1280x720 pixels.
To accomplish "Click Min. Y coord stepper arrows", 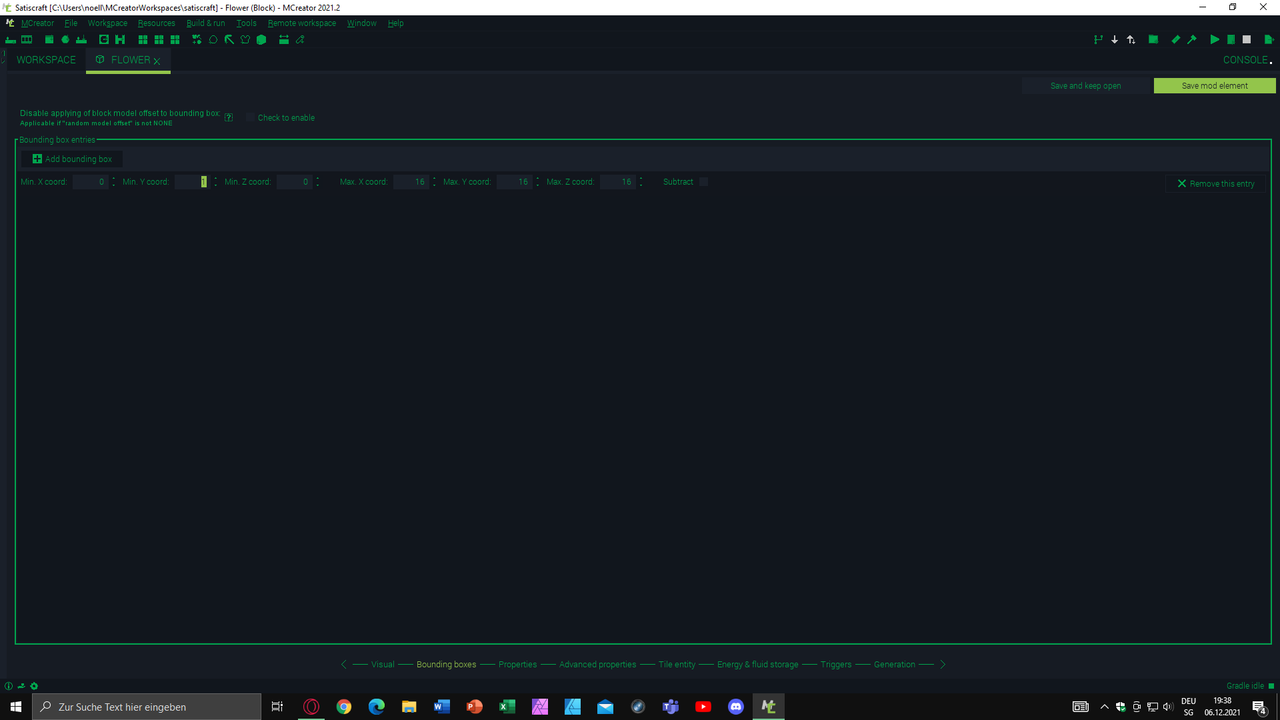I will coord(216,182).
